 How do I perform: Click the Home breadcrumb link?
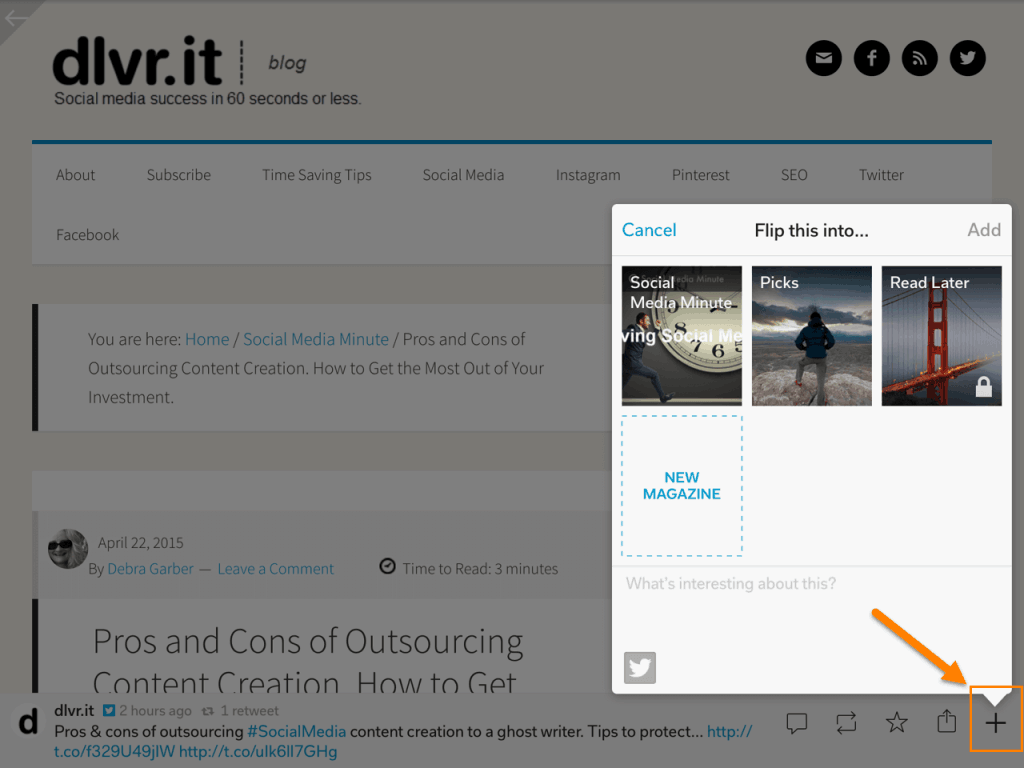coord(207,340)
